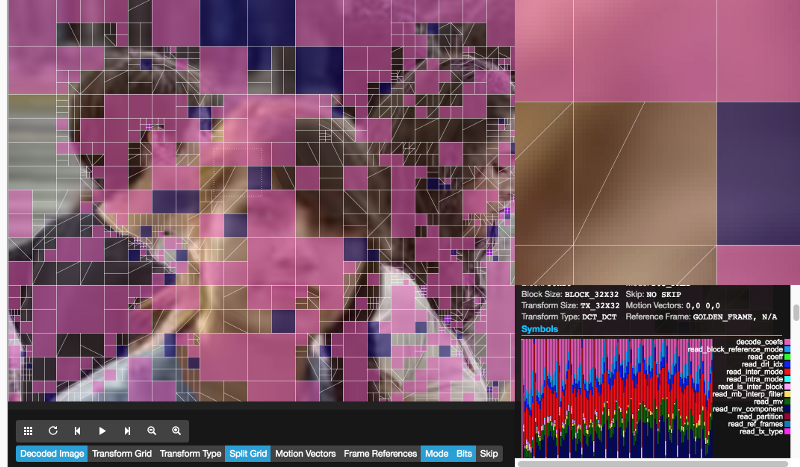Click the symbols stacked bar chart
Screen dimensions: 800x467
pyautogui.click(x=616, y=398)
